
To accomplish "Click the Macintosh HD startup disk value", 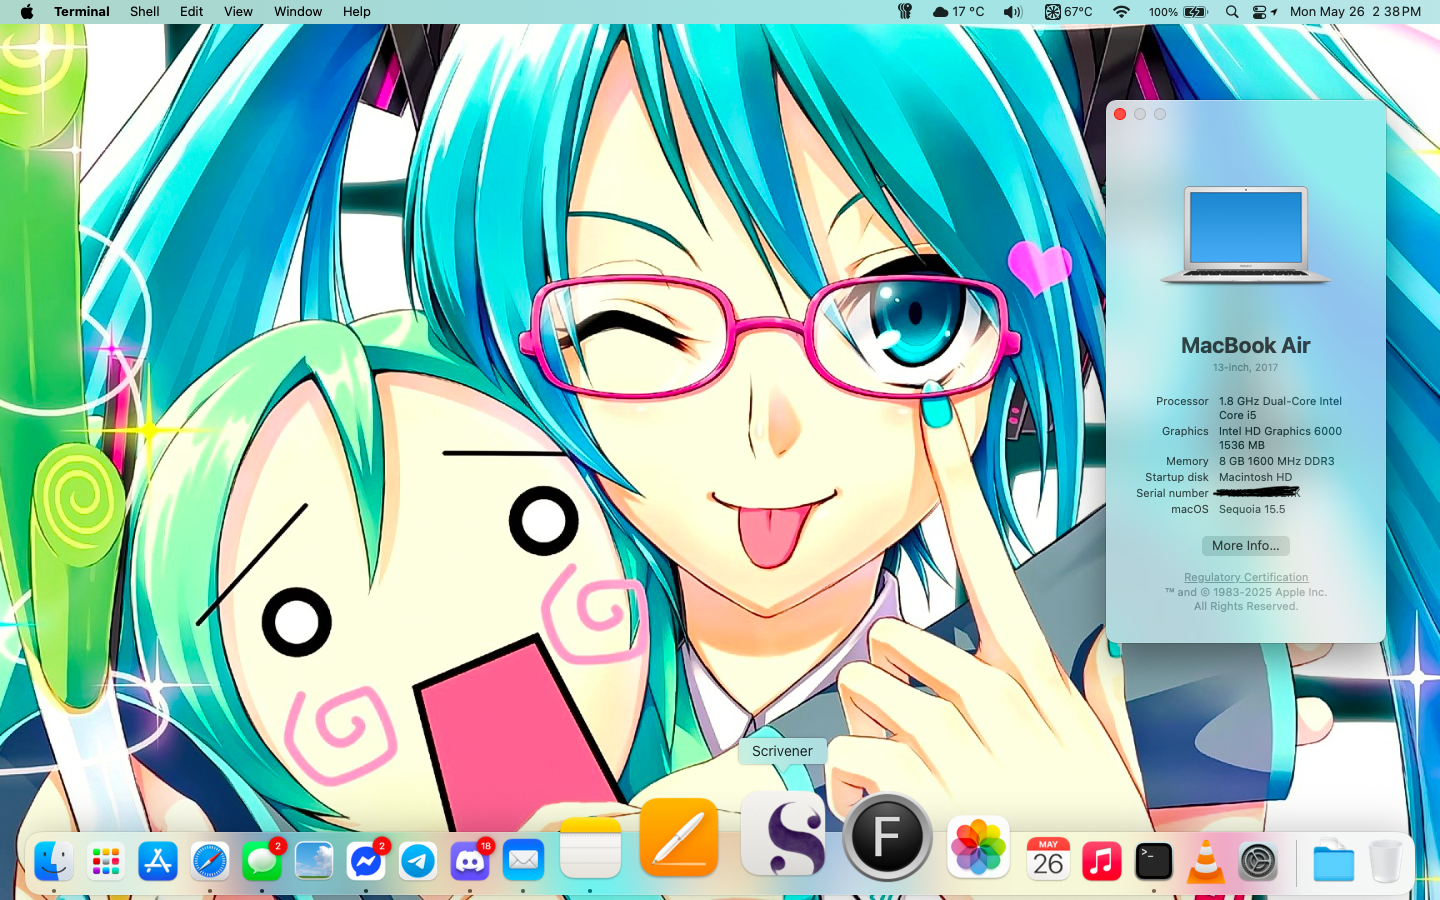I will click(x=1256, y=477).
